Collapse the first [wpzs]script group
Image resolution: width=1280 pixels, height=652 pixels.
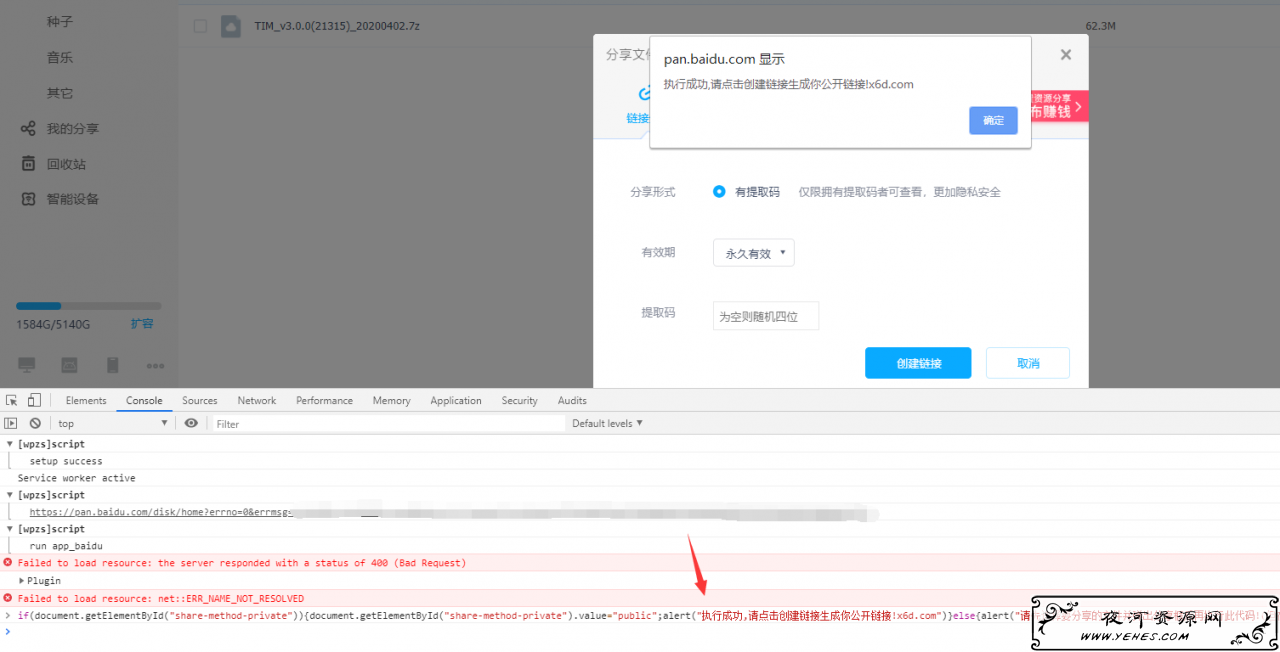[10, 444]
